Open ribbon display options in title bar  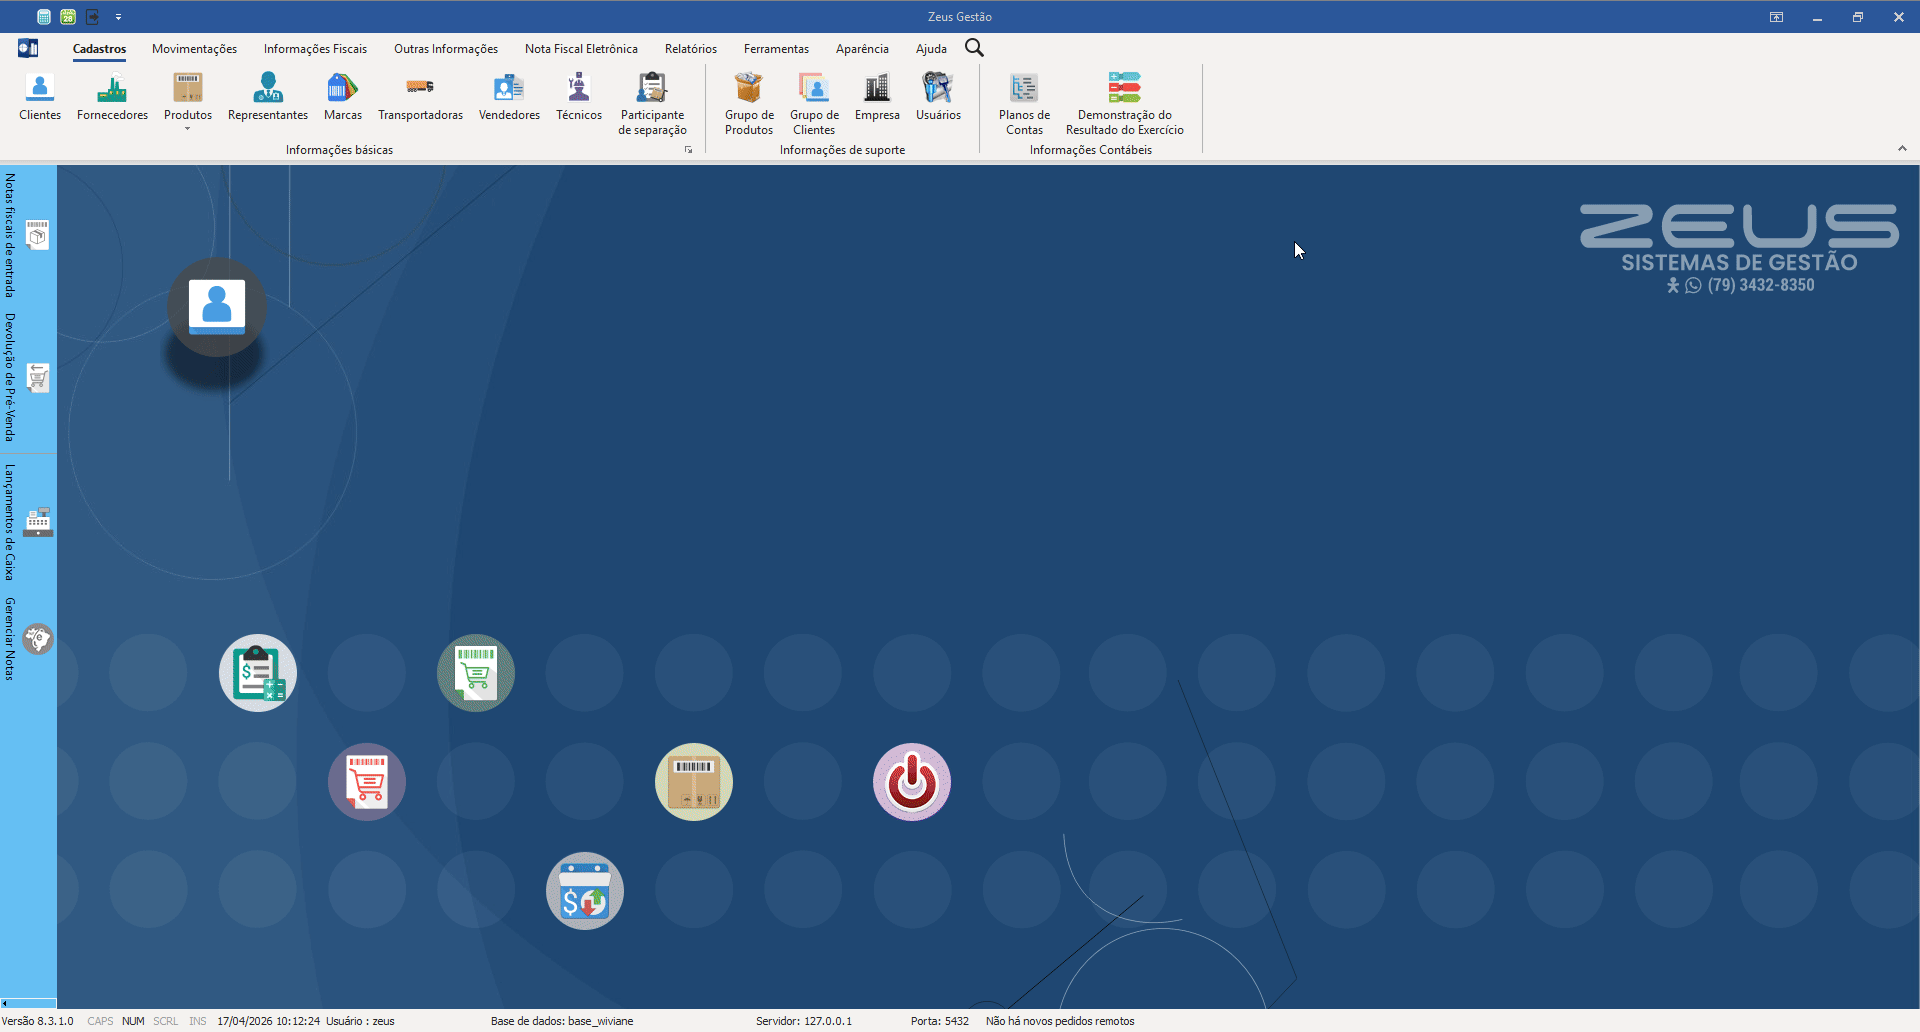tap(1776, 17)
